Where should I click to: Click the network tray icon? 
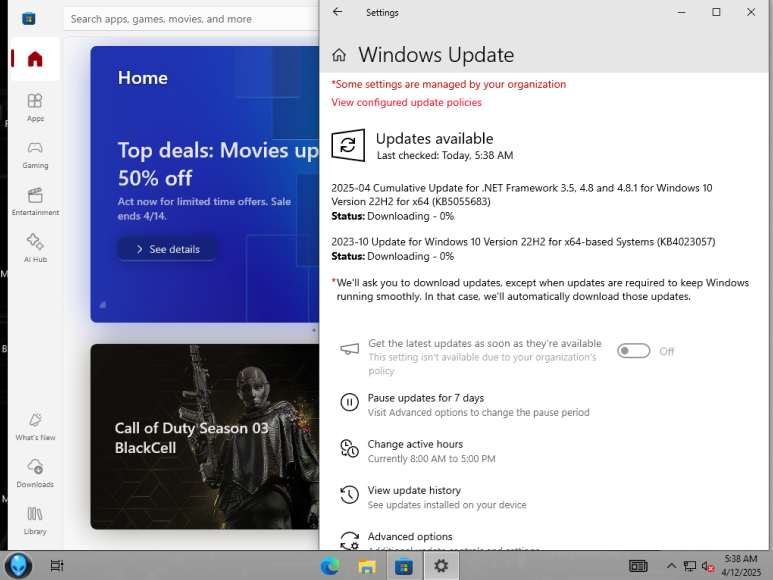(x=690, y=566)
